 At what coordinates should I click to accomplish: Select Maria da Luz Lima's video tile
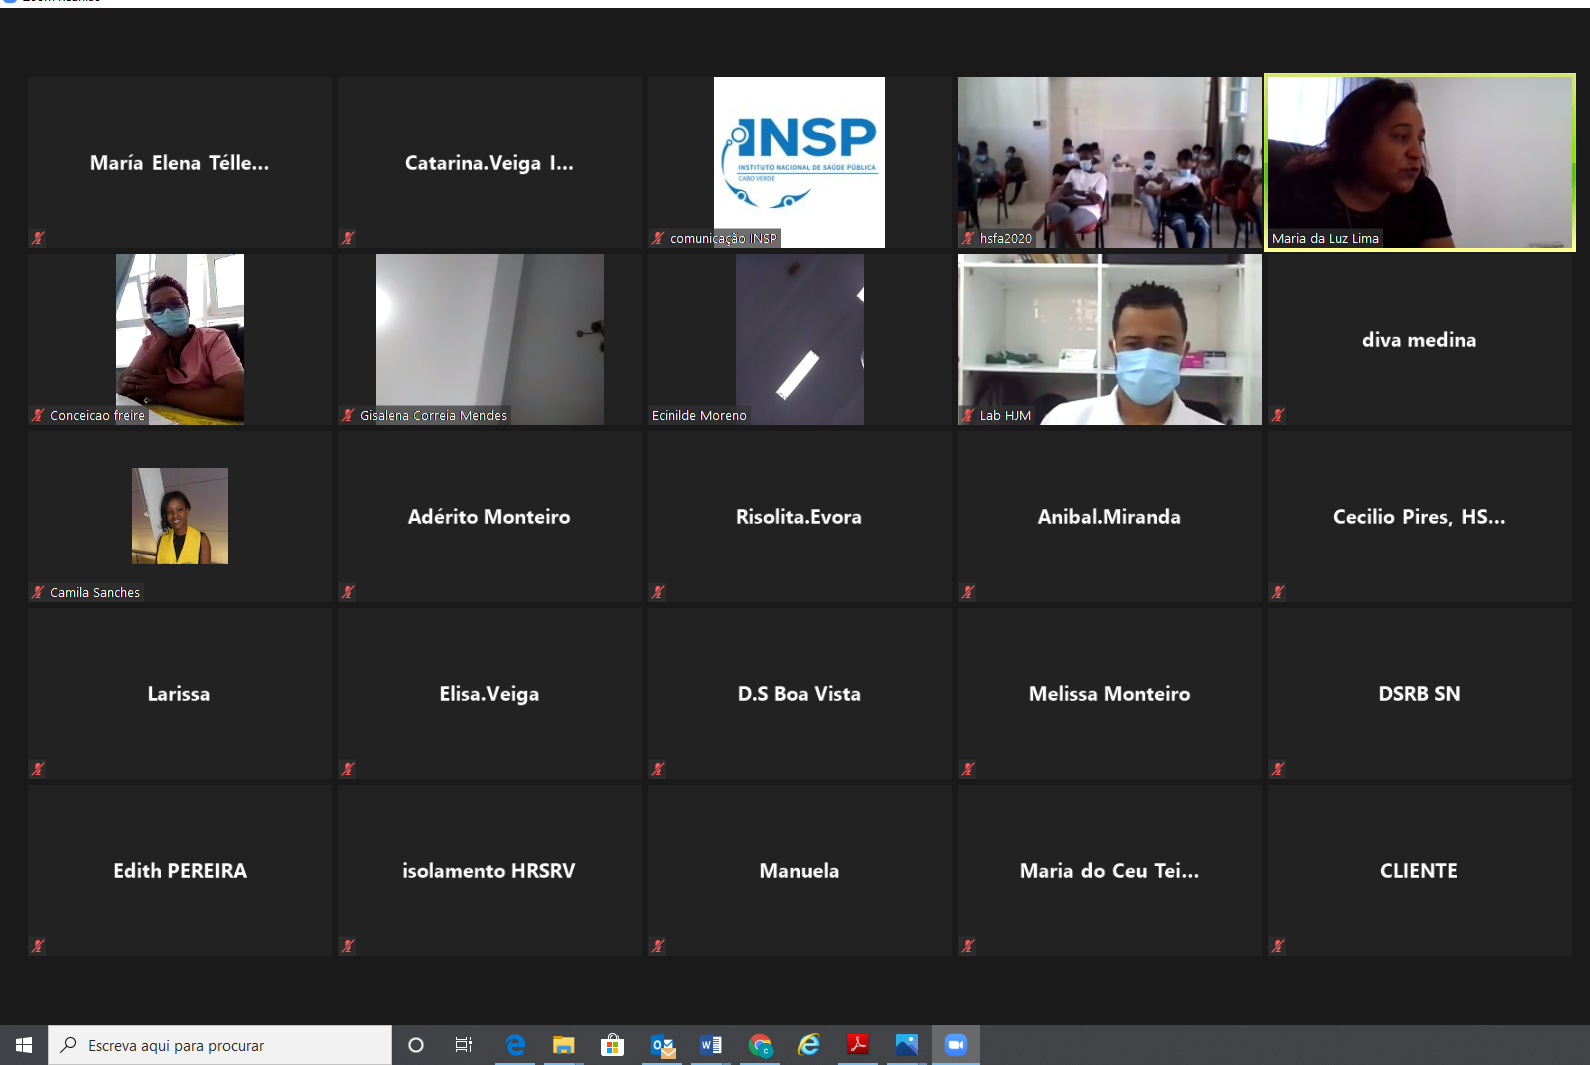pyautogui.click(x=1419, y=162)
